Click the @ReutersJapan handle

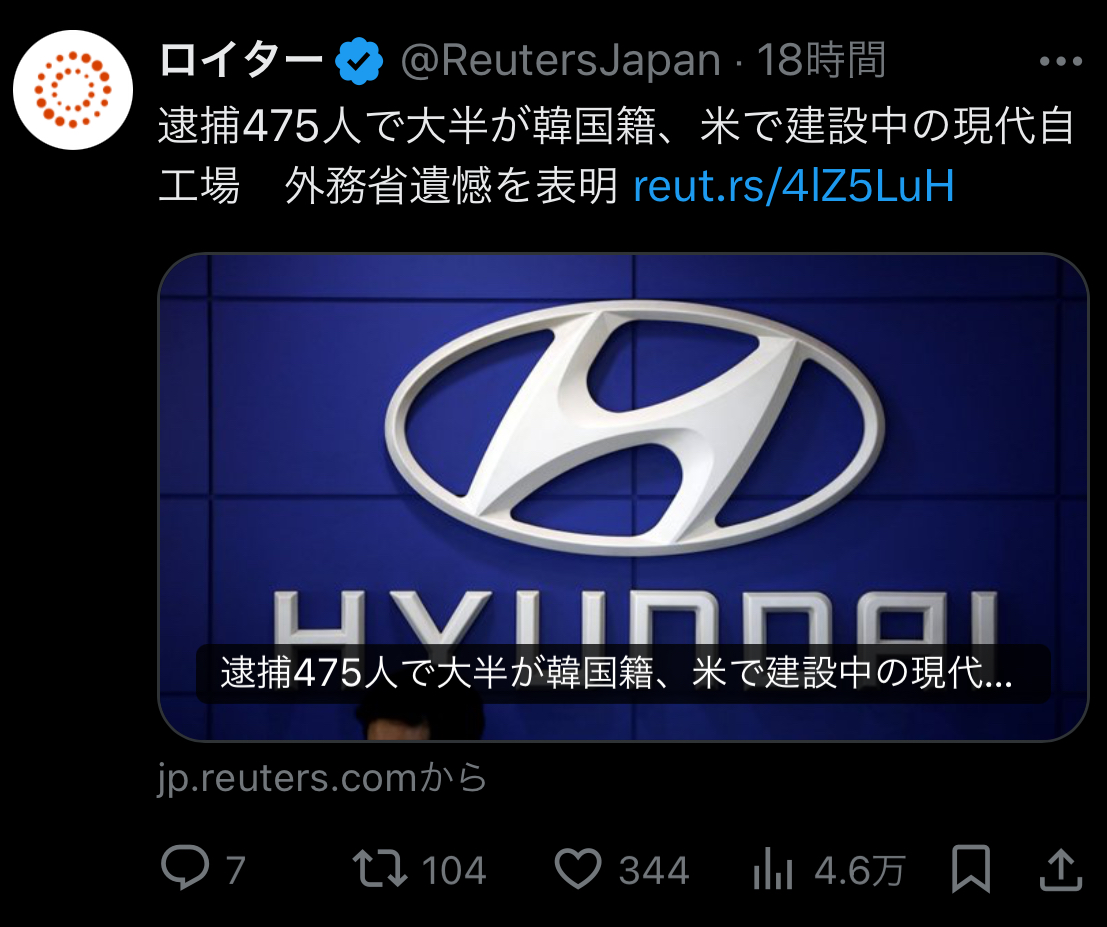click(x=561, y=61)
